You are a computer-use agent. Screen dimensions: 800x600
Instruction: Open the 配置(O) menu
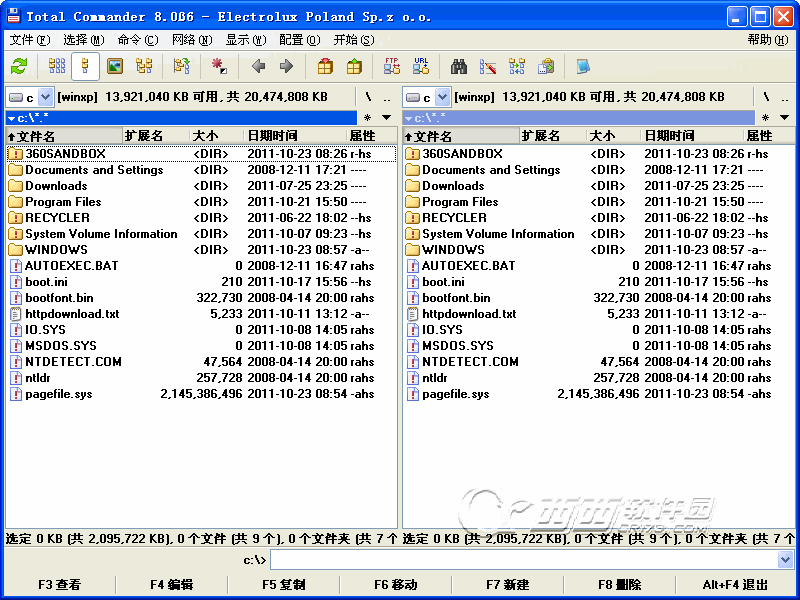pos(300,40)
